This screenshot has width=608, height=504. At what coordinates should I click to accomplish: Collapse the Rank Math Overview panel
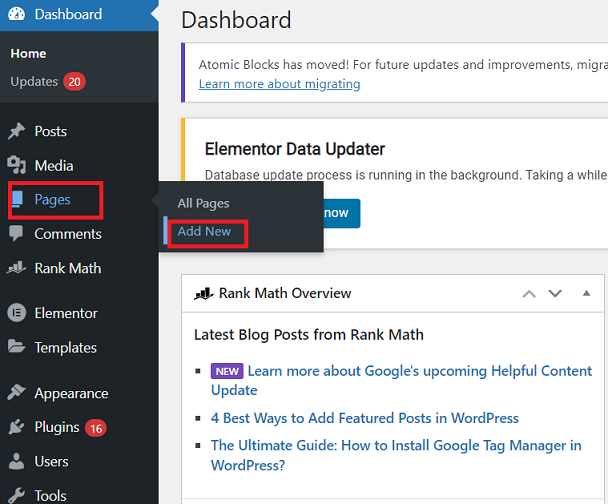586,293
